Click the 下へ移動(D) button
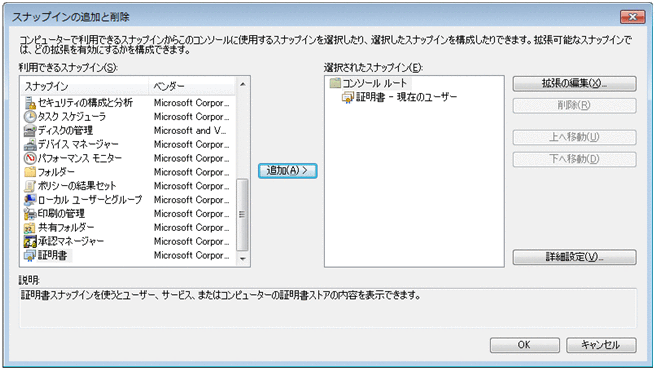This screenshot has width=656, height=371. [x=574, y=159]
